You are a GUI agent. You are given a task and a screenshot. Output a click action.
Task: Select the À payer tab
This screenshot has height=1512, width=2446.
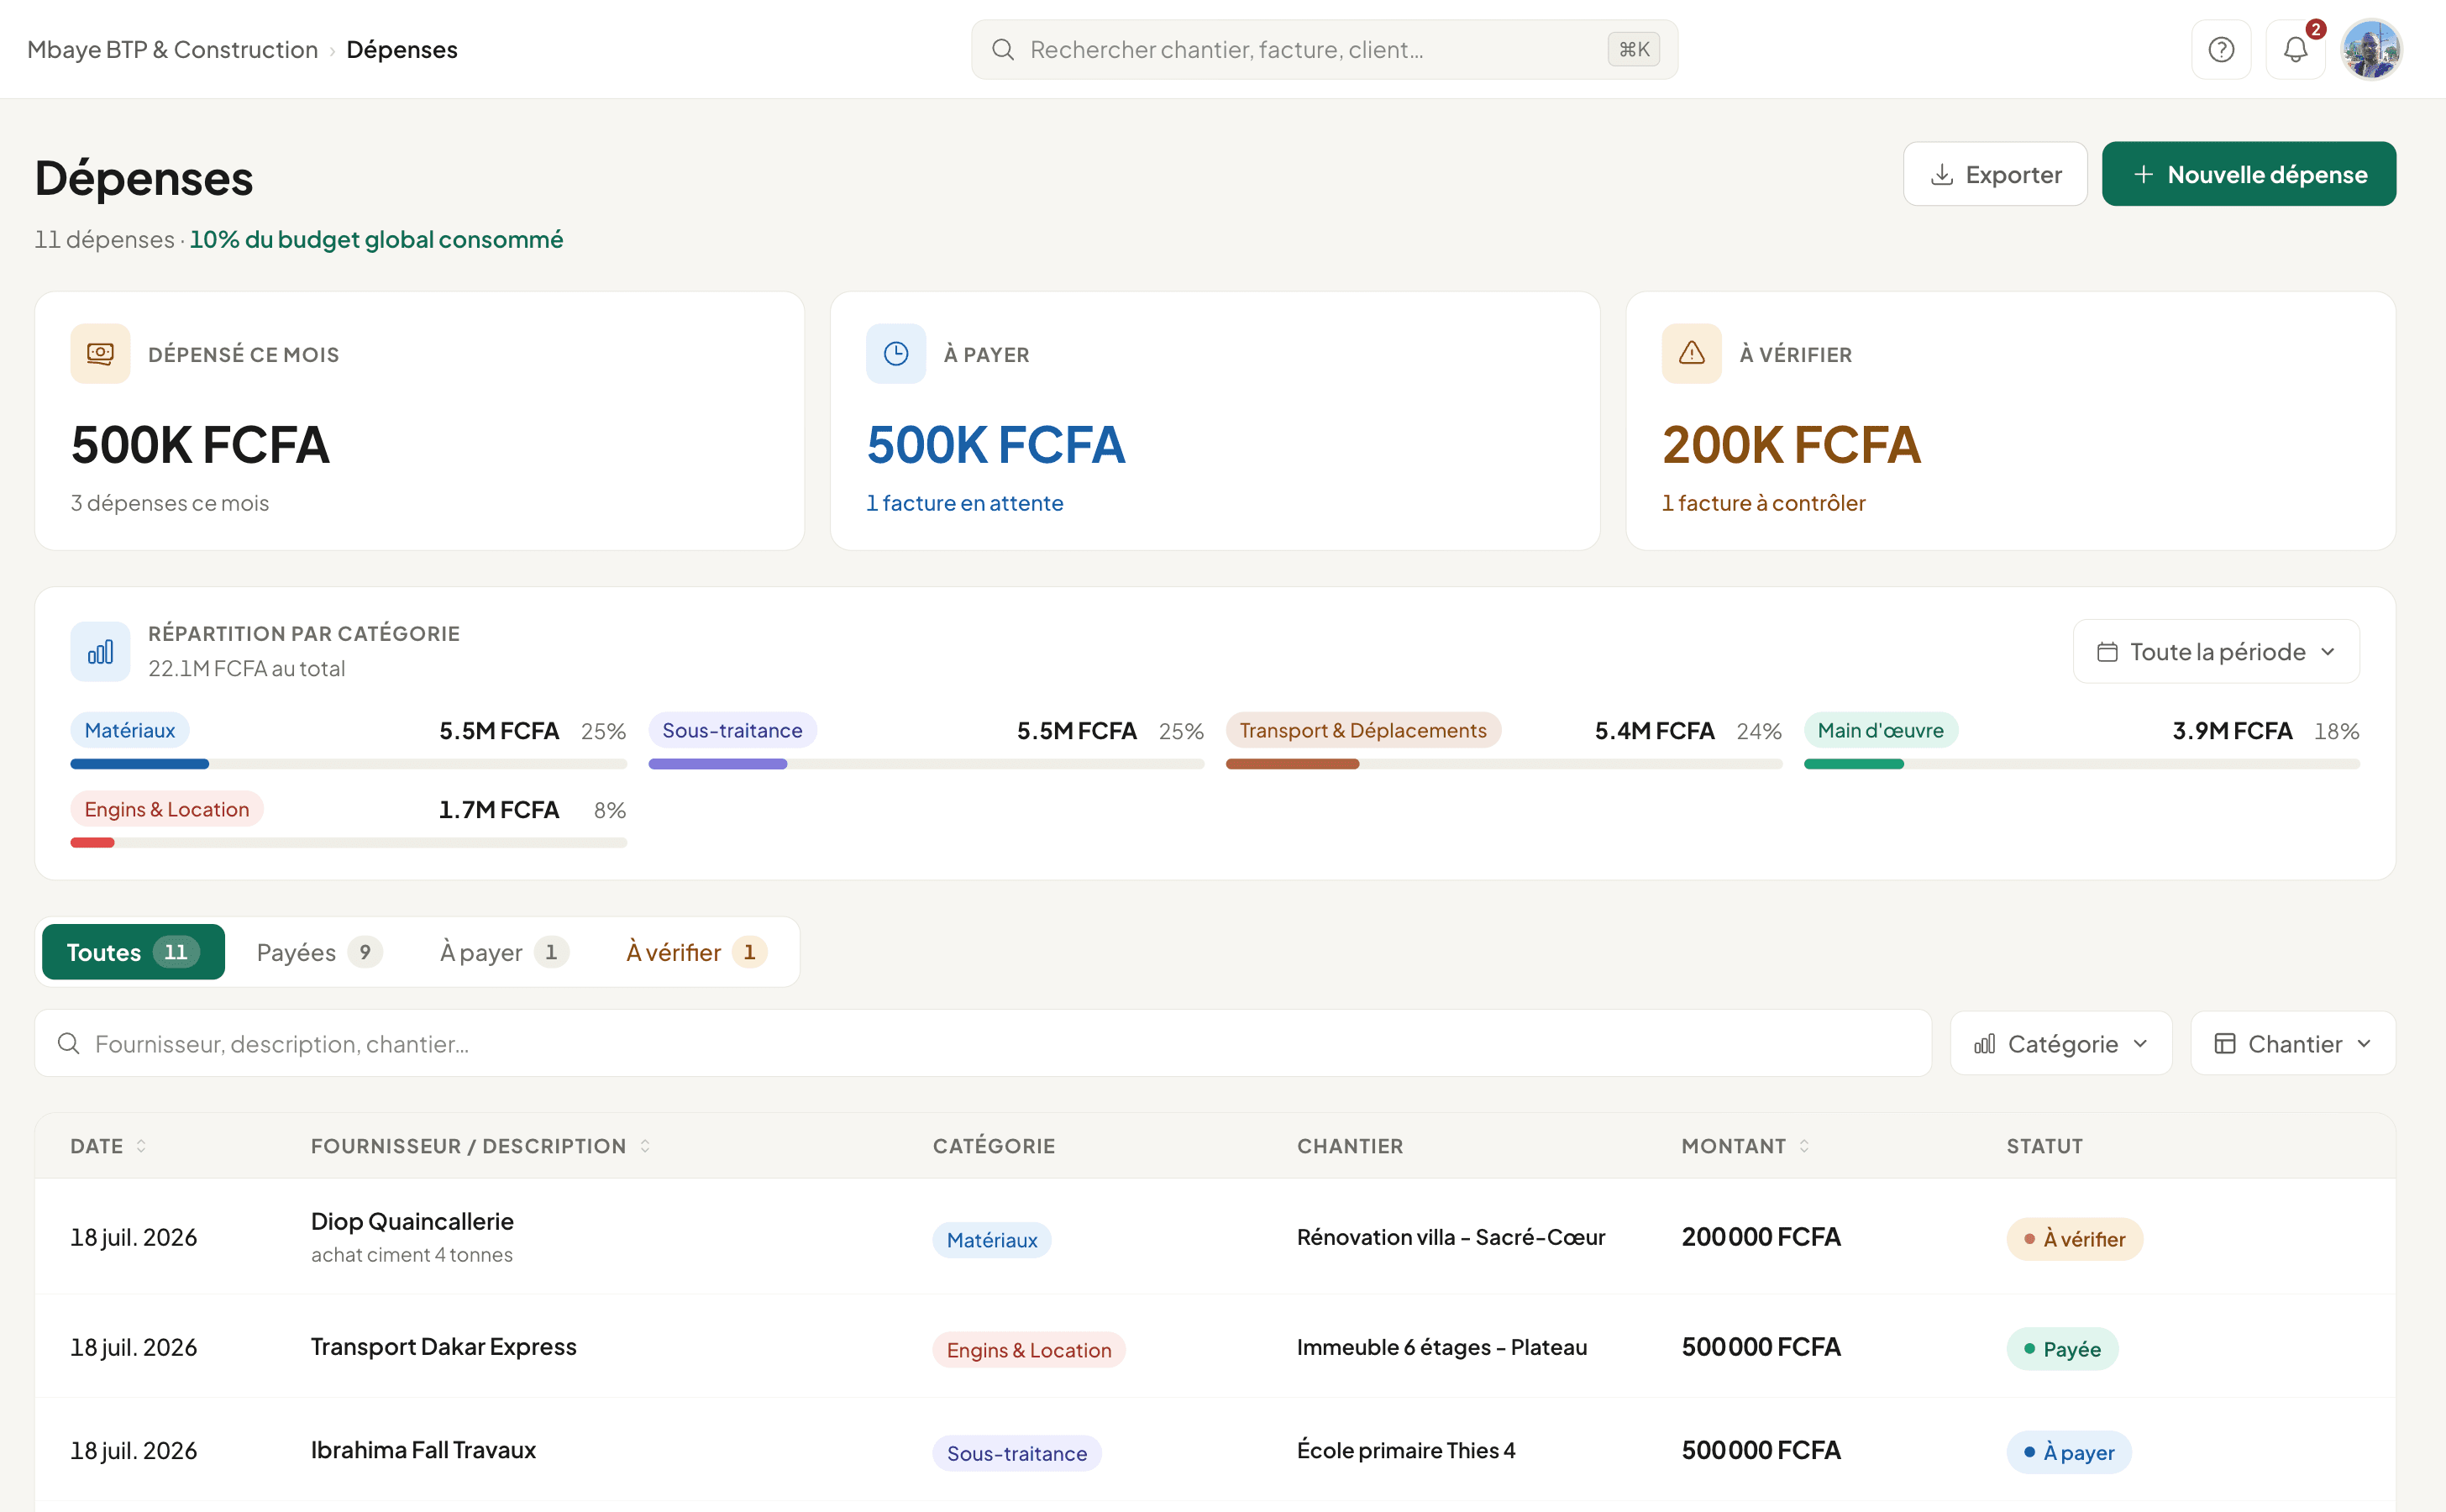[x=504, y=952]
